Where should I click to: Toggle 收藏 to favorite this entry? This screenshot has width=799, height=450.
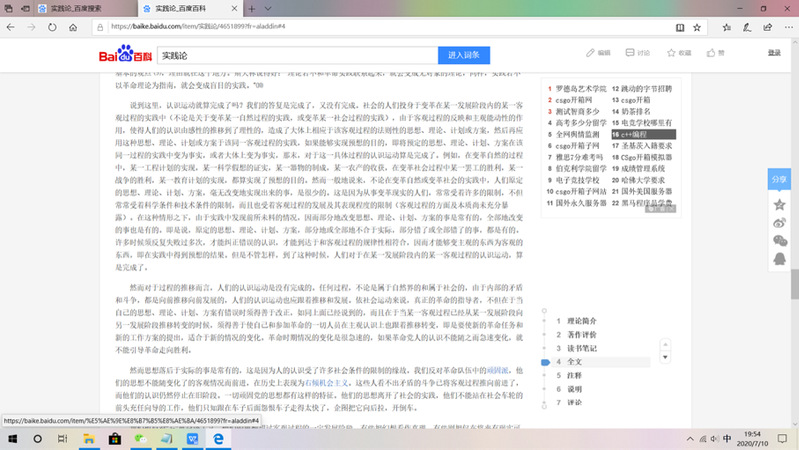672,52
